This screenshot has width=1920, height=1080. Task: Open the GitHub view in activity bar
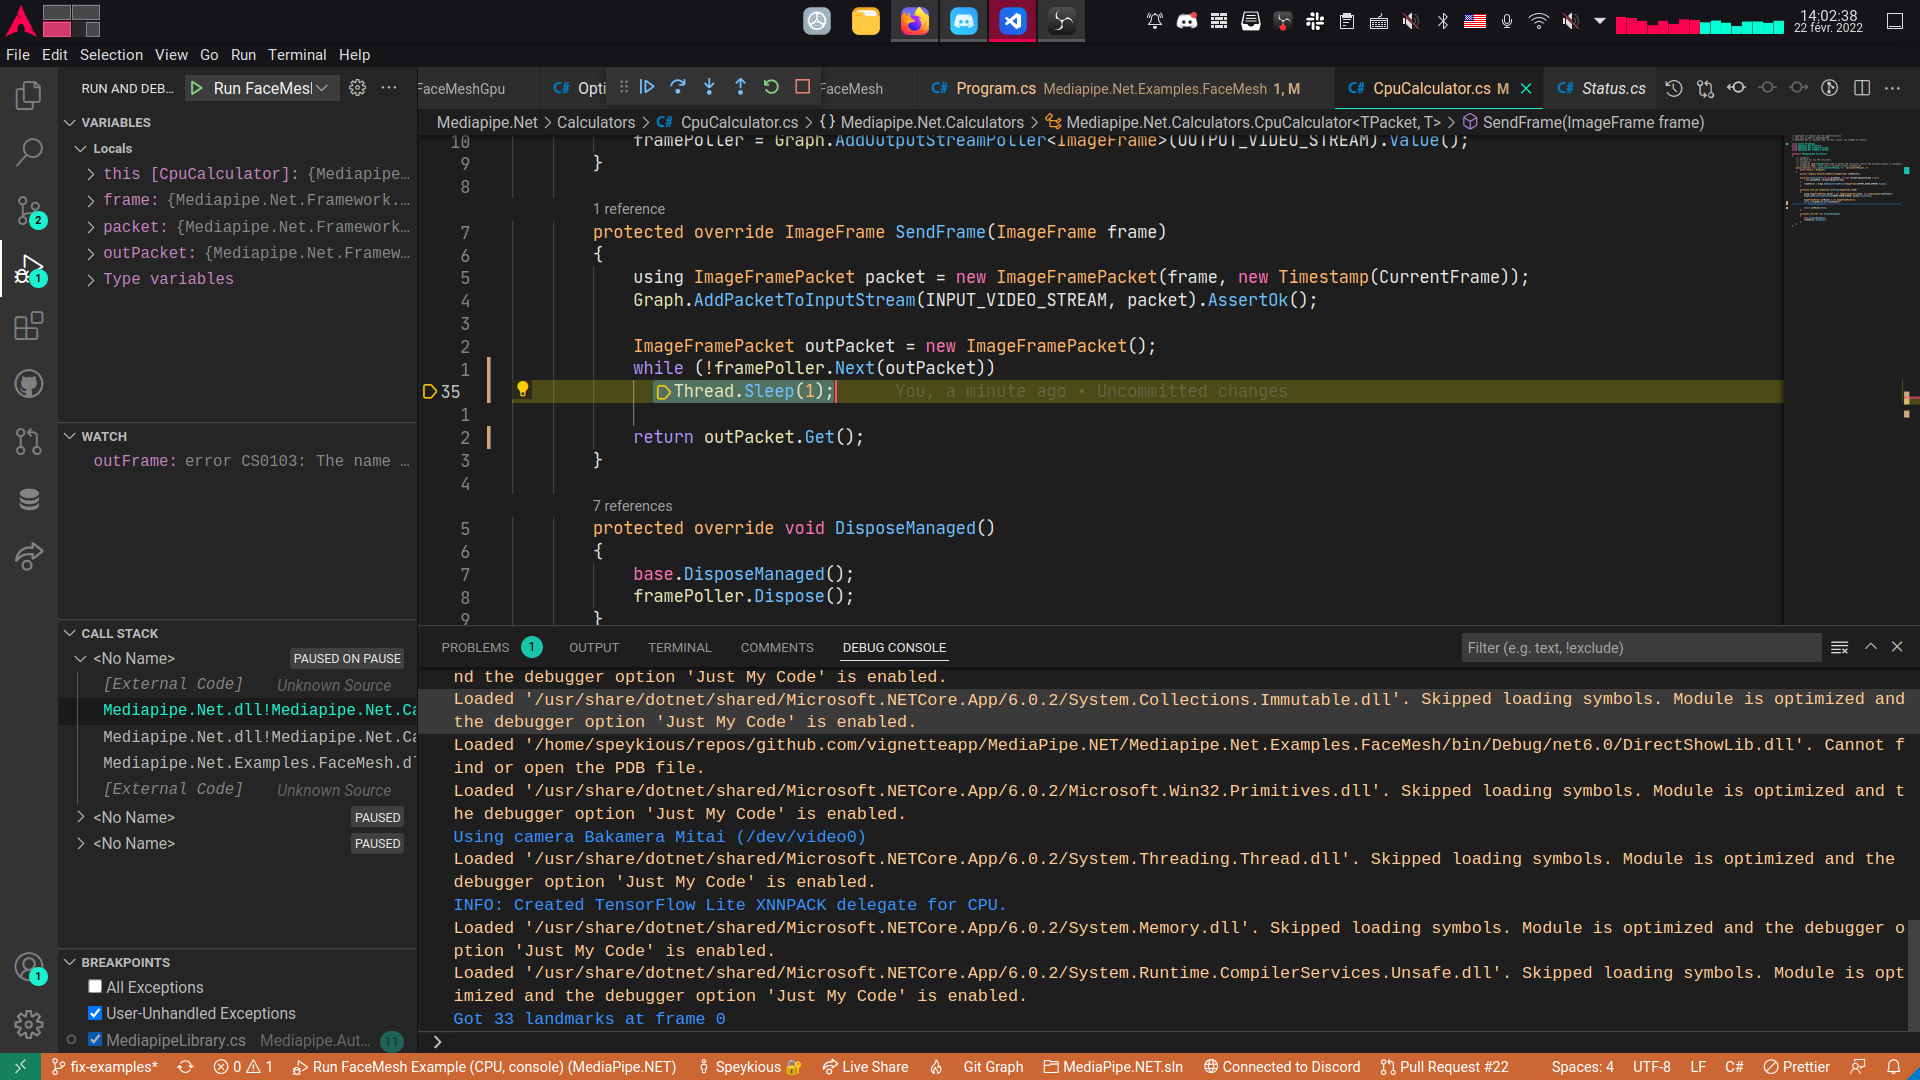29,384
